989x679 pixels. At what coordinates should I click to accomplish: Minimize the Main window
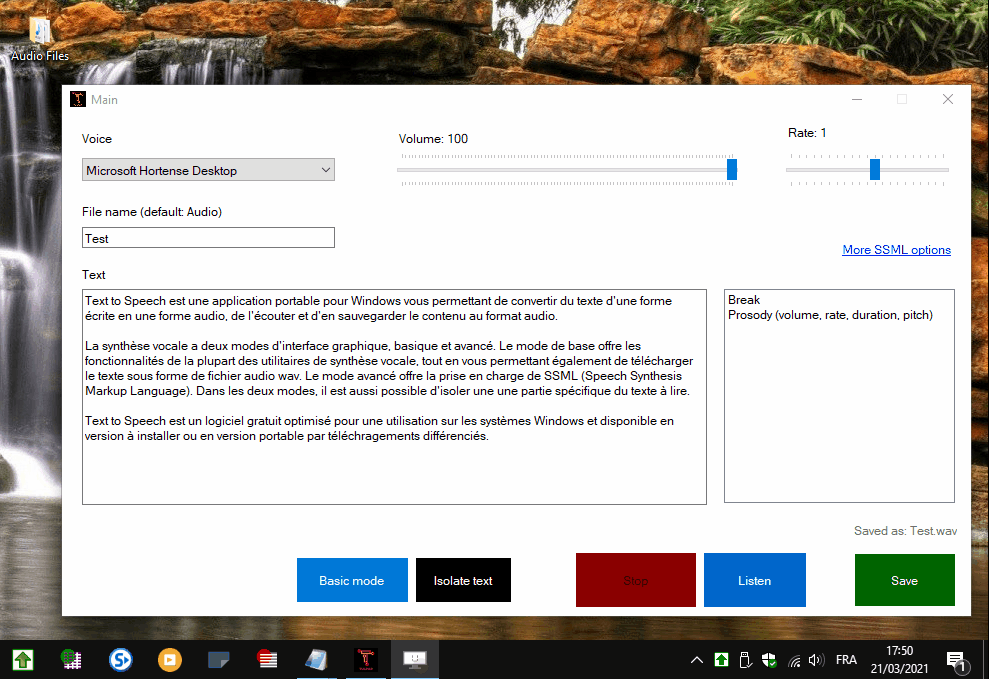(857, 100)
